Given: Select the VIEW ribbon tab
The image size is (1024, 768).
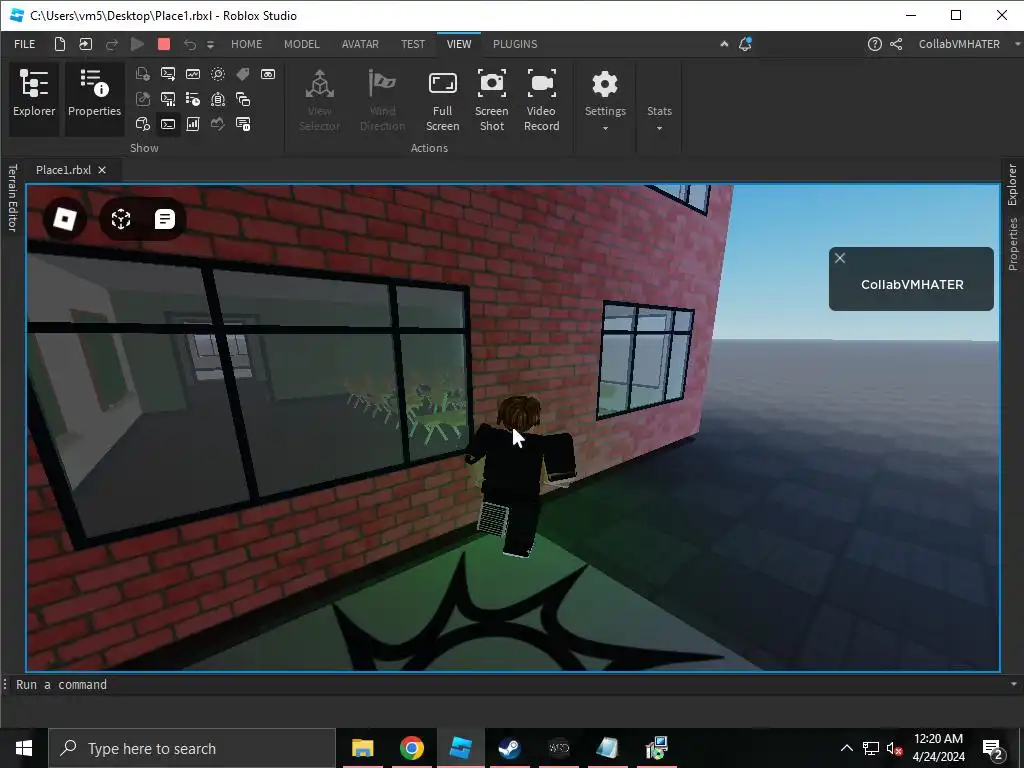Looking at the screenshot, I should (458, 44).
